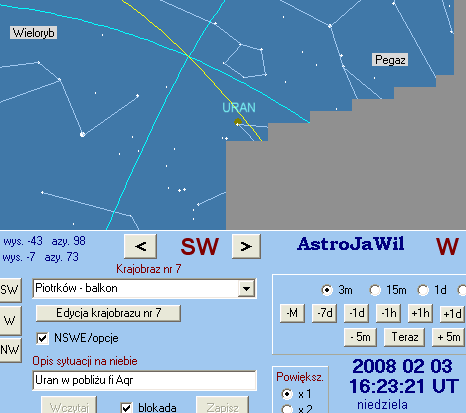The height and width of the screenshot is (413, 466).
Task: Select the Uran planet marker on the sky map
Action: click(x=238, y=122)
